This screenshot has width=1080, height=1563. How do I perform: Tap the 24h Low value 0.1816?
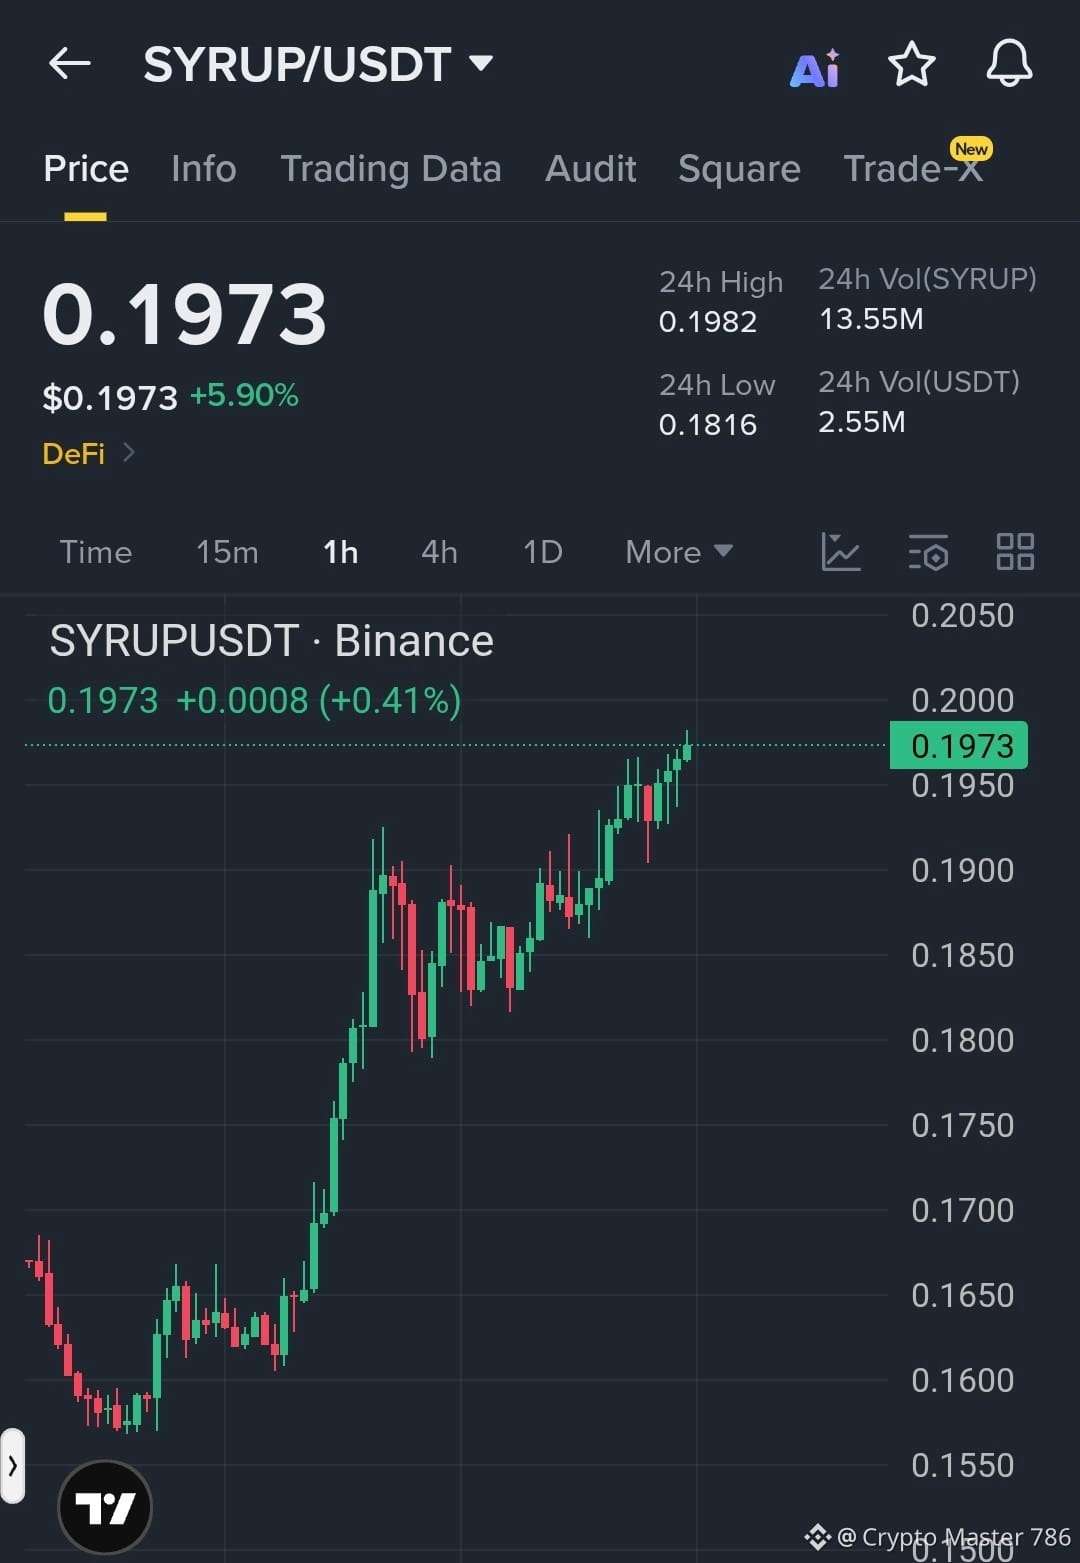[708, 425]
